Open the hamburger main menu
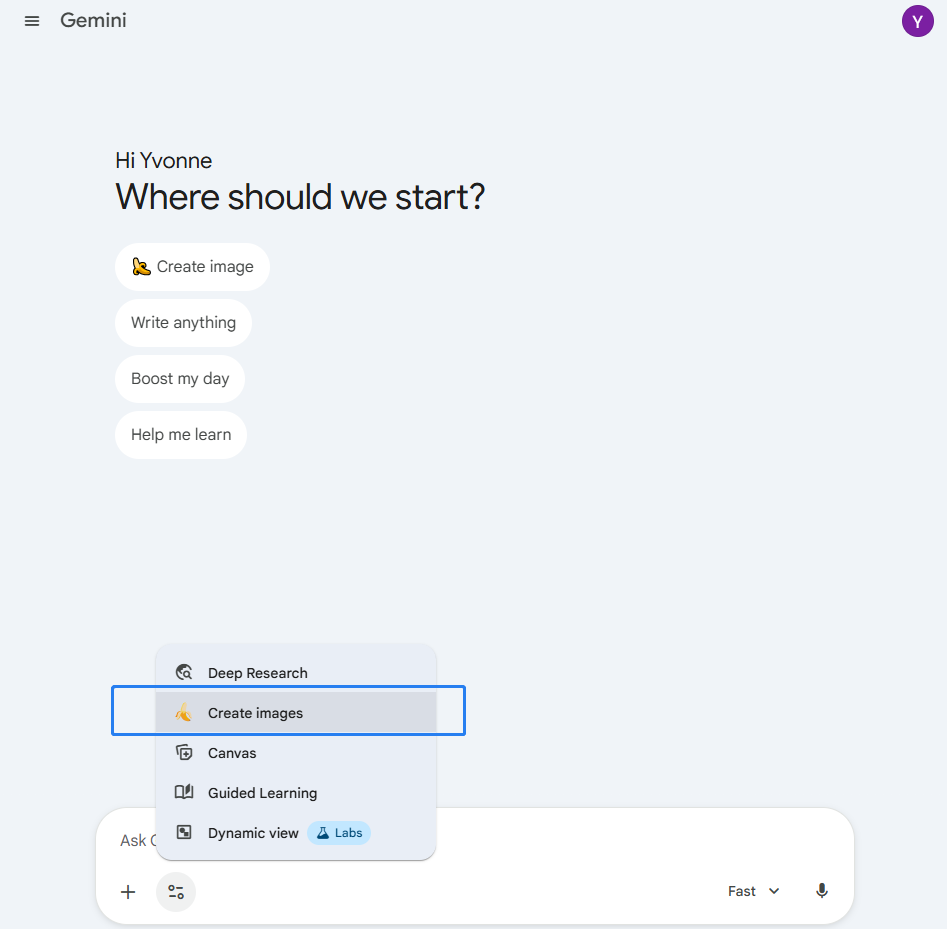Image resolution: width=947 pixels, height=929 pixels. coord(32,21)
